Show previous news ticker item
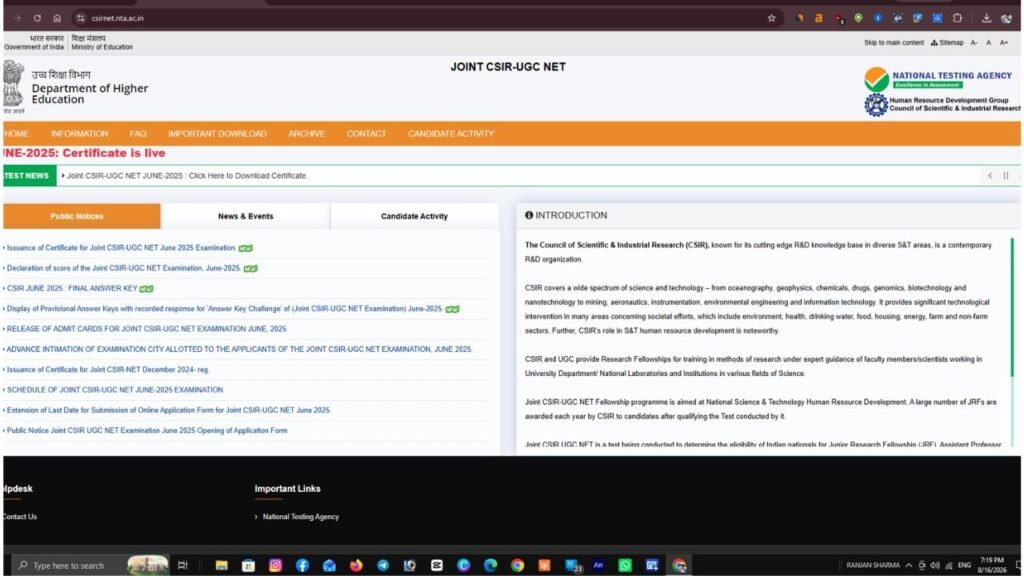Image resolution: width=1024 pixels, height=576 pixels. [x=990, y=176]
